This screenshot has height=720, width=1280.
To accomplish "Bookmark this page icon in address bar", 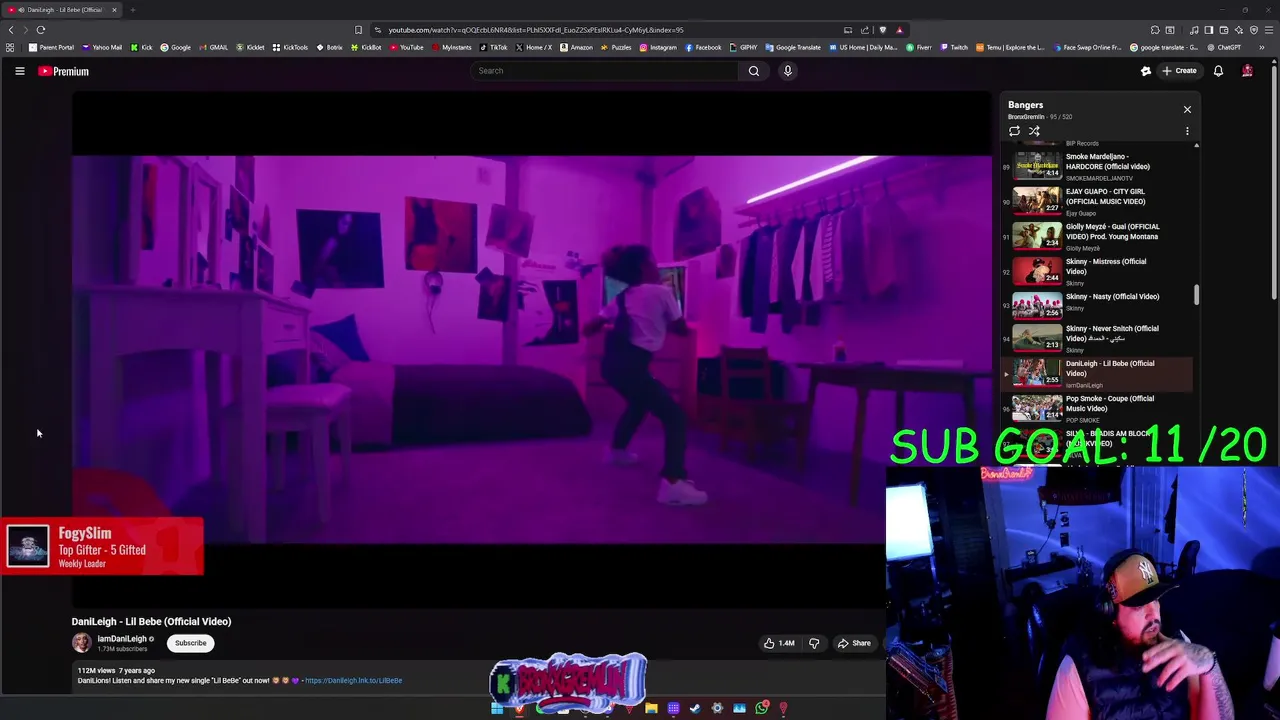I will tap(358, 30).
